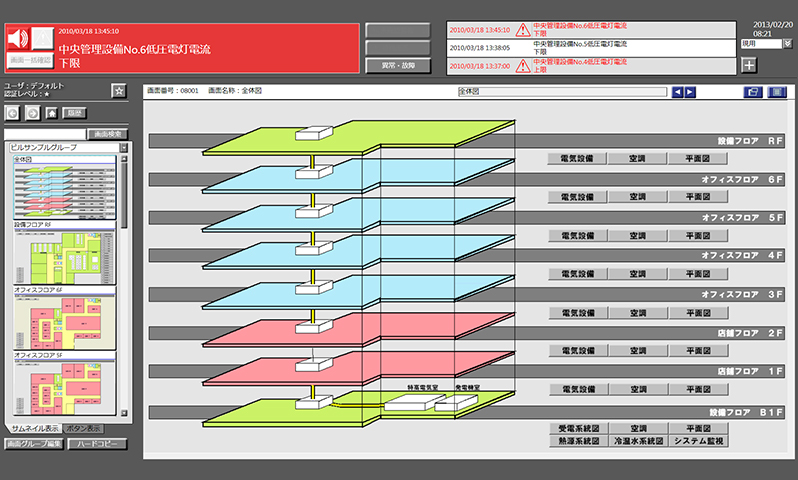Viewport: 798px width, 480px height.
Task: Click the 異常・故障 button
Action: click(x=397, y=66)
